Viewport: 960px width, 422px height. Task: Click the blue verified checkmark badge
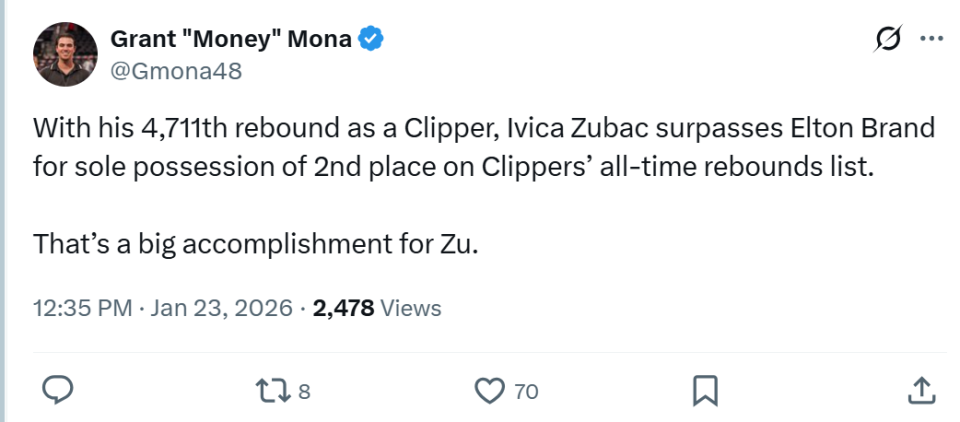[x=372, y=40]
